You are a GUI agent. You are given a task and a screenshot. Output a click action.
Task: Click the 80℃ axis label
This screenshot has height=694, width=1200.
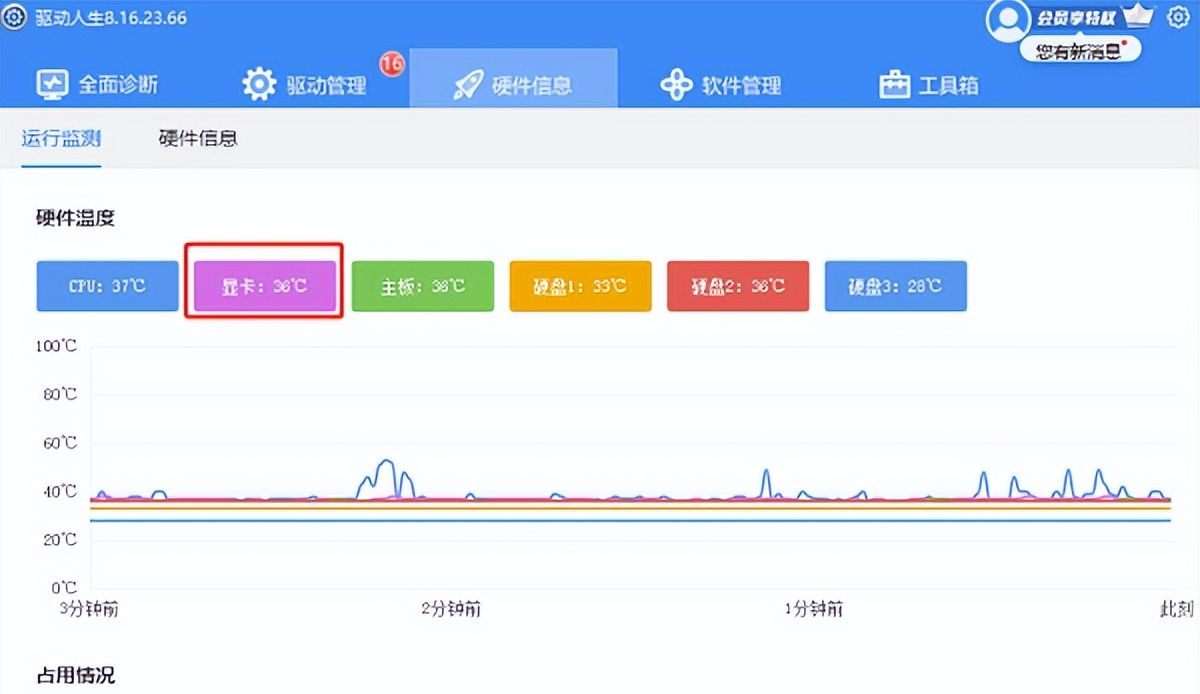click(x=61, y=394)
